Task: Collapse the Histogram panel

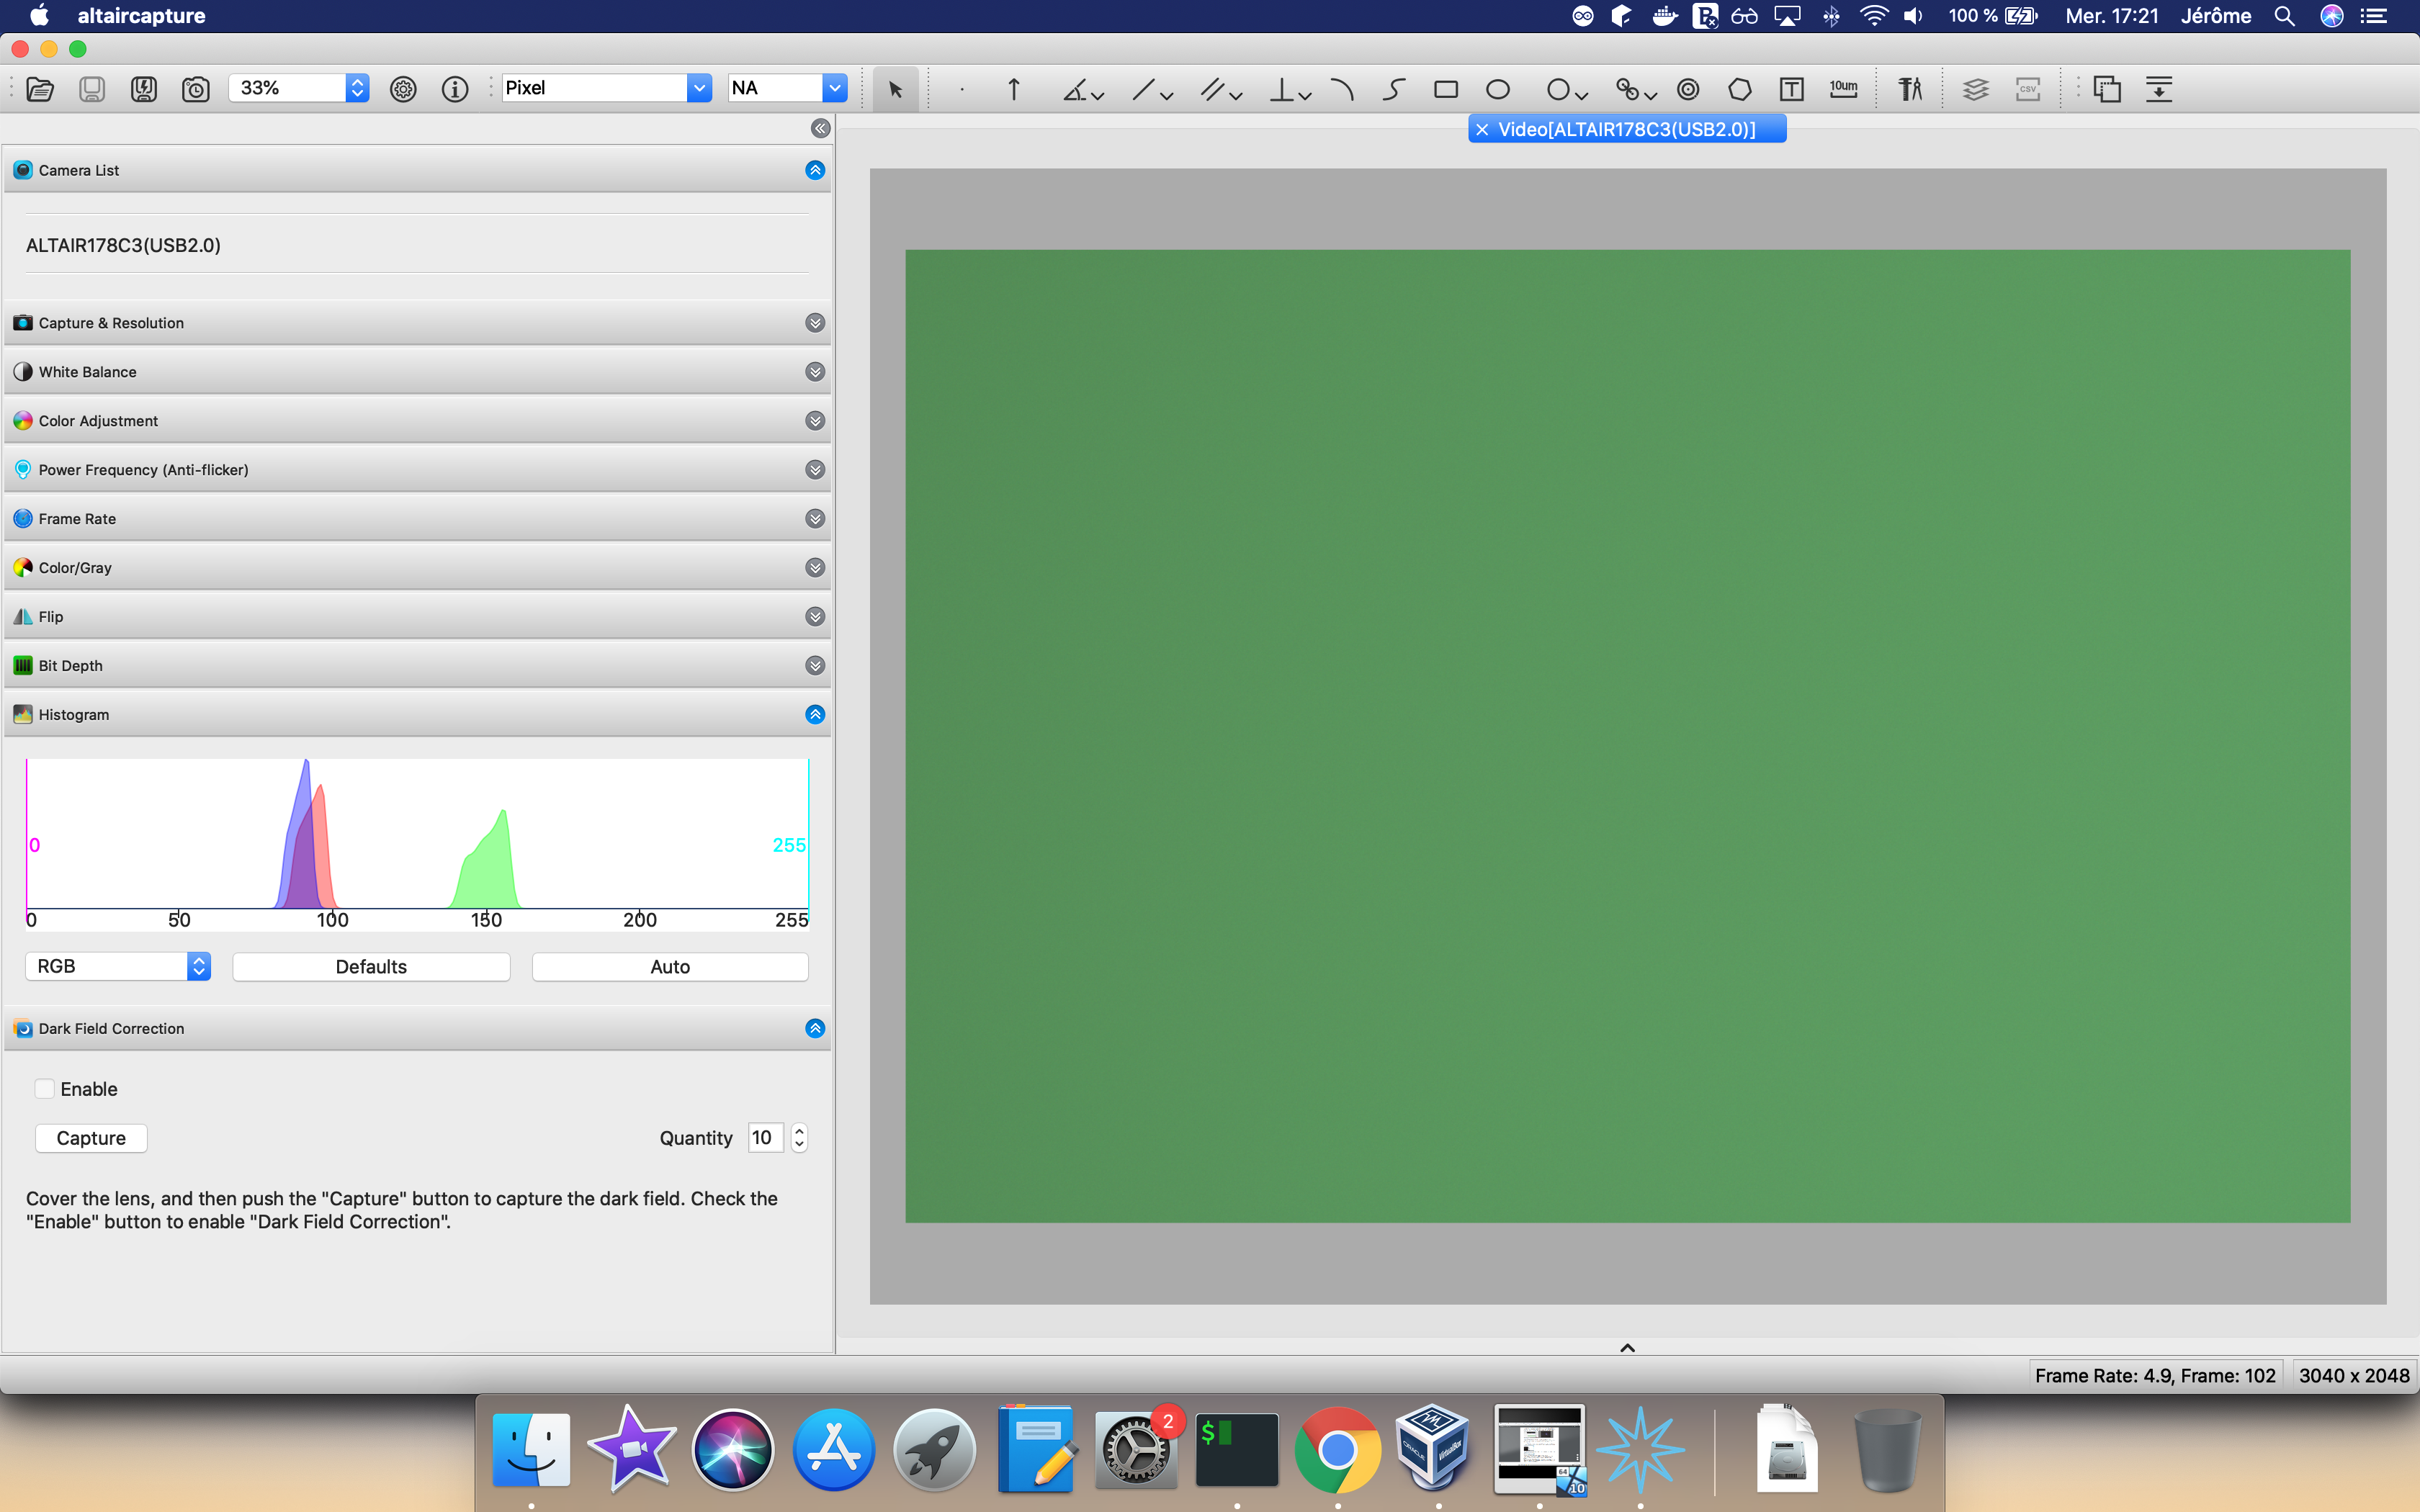Action: [x=815, y=714]
